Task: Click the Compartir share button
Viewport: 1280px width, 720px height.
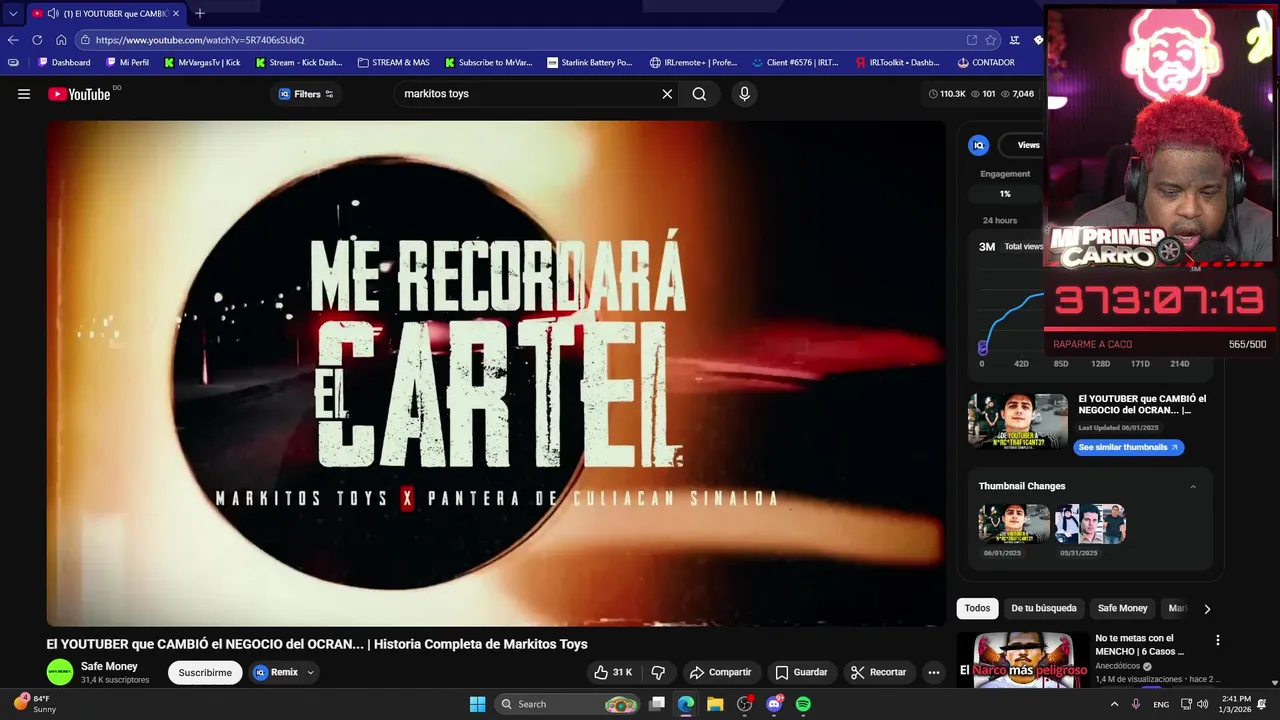Action: [x=720, y=672]
